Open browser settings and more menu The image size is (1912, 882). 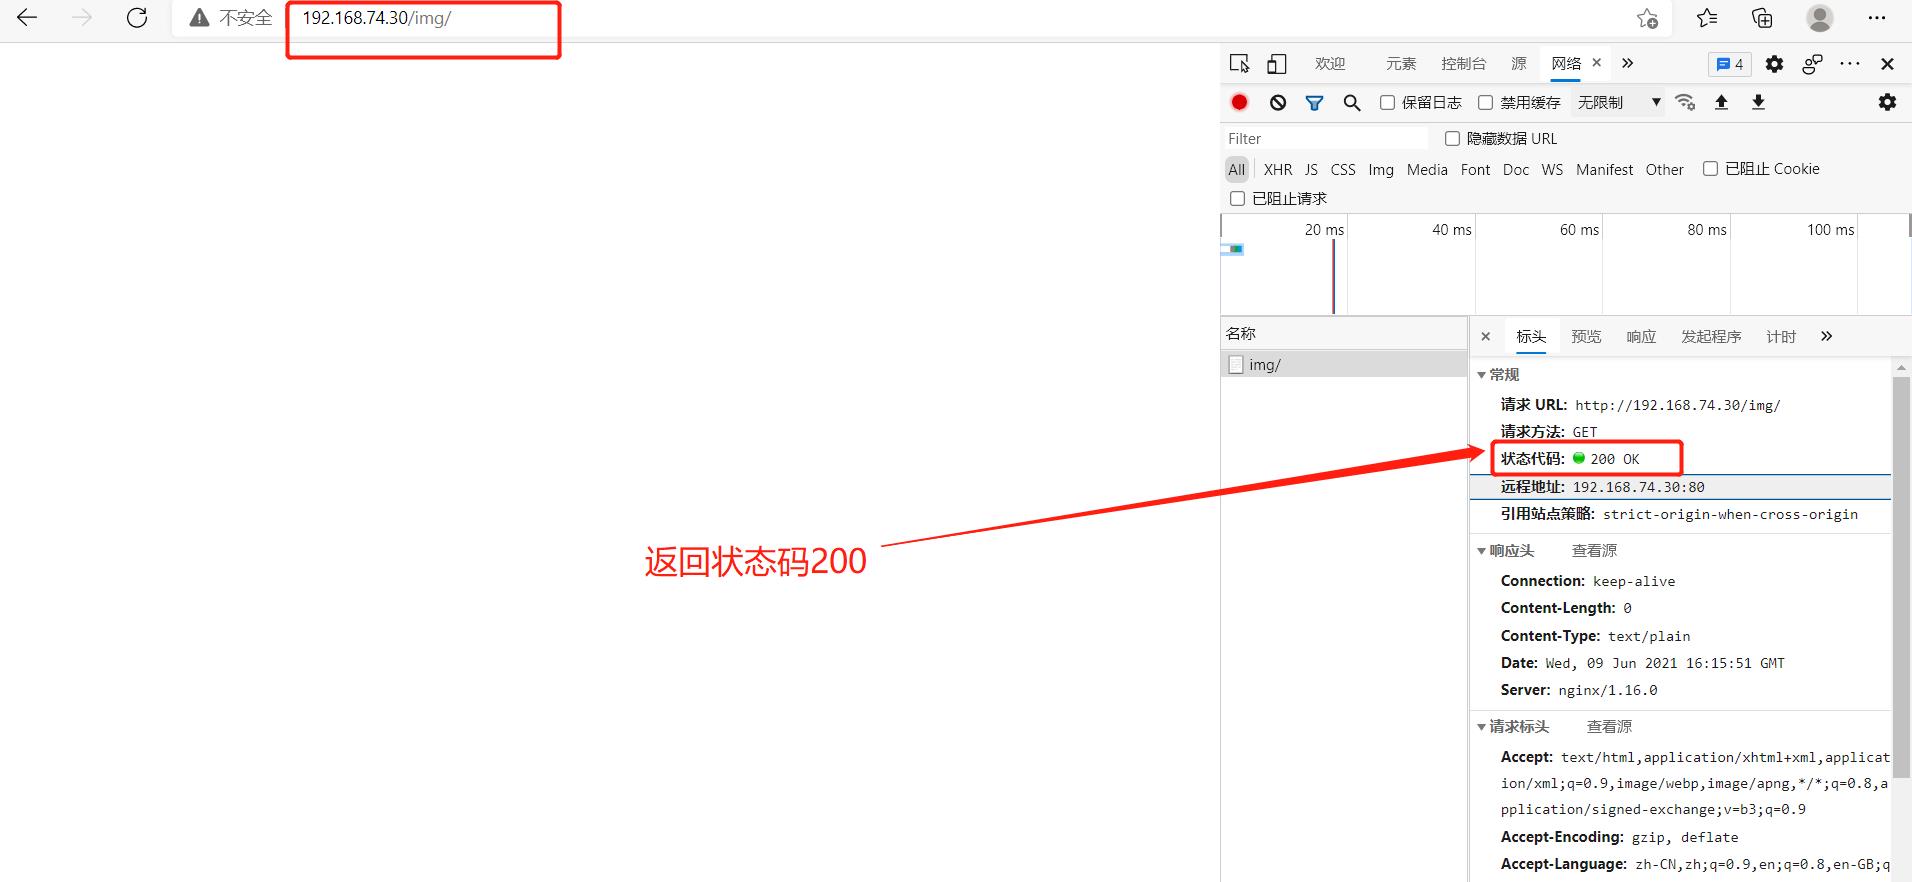1876,18
